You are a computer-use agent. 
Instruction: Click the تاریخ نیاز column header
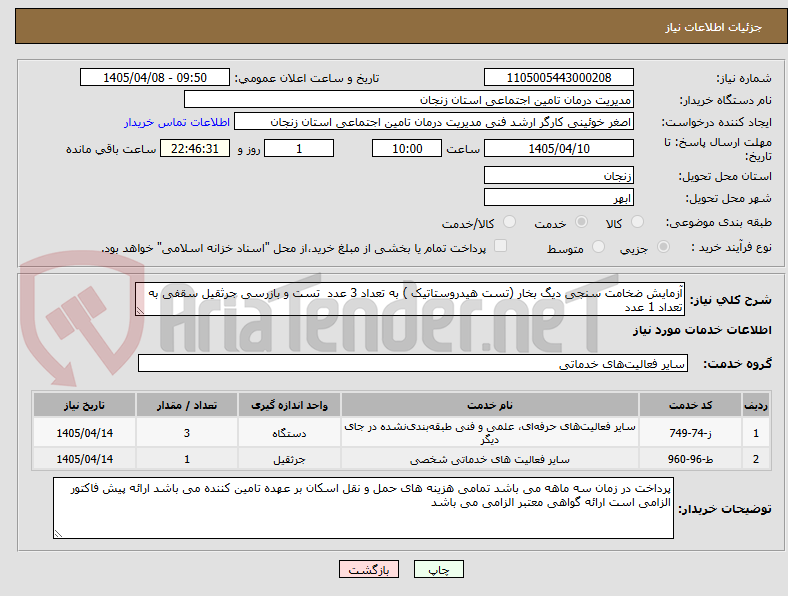pos(84,405)
